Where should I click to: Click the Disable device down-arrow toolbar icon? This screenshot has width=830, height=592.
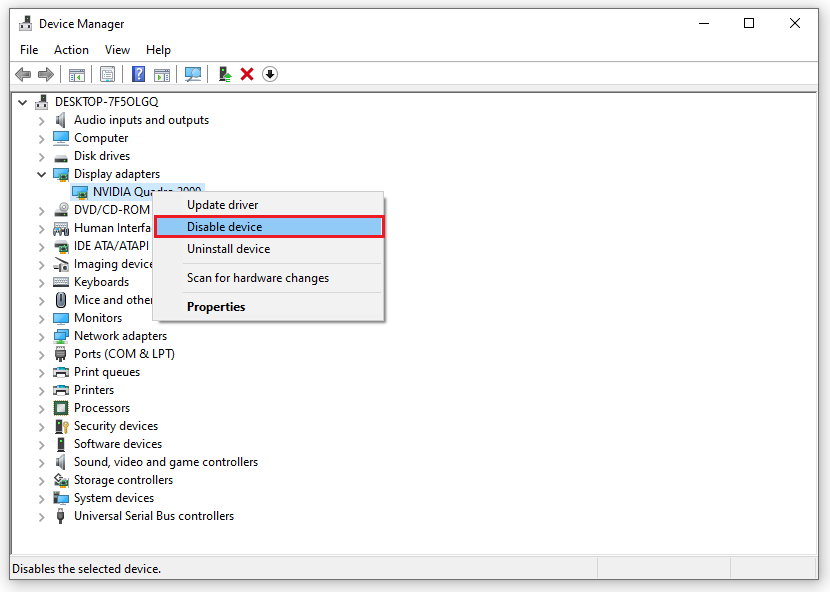[269, 73]
